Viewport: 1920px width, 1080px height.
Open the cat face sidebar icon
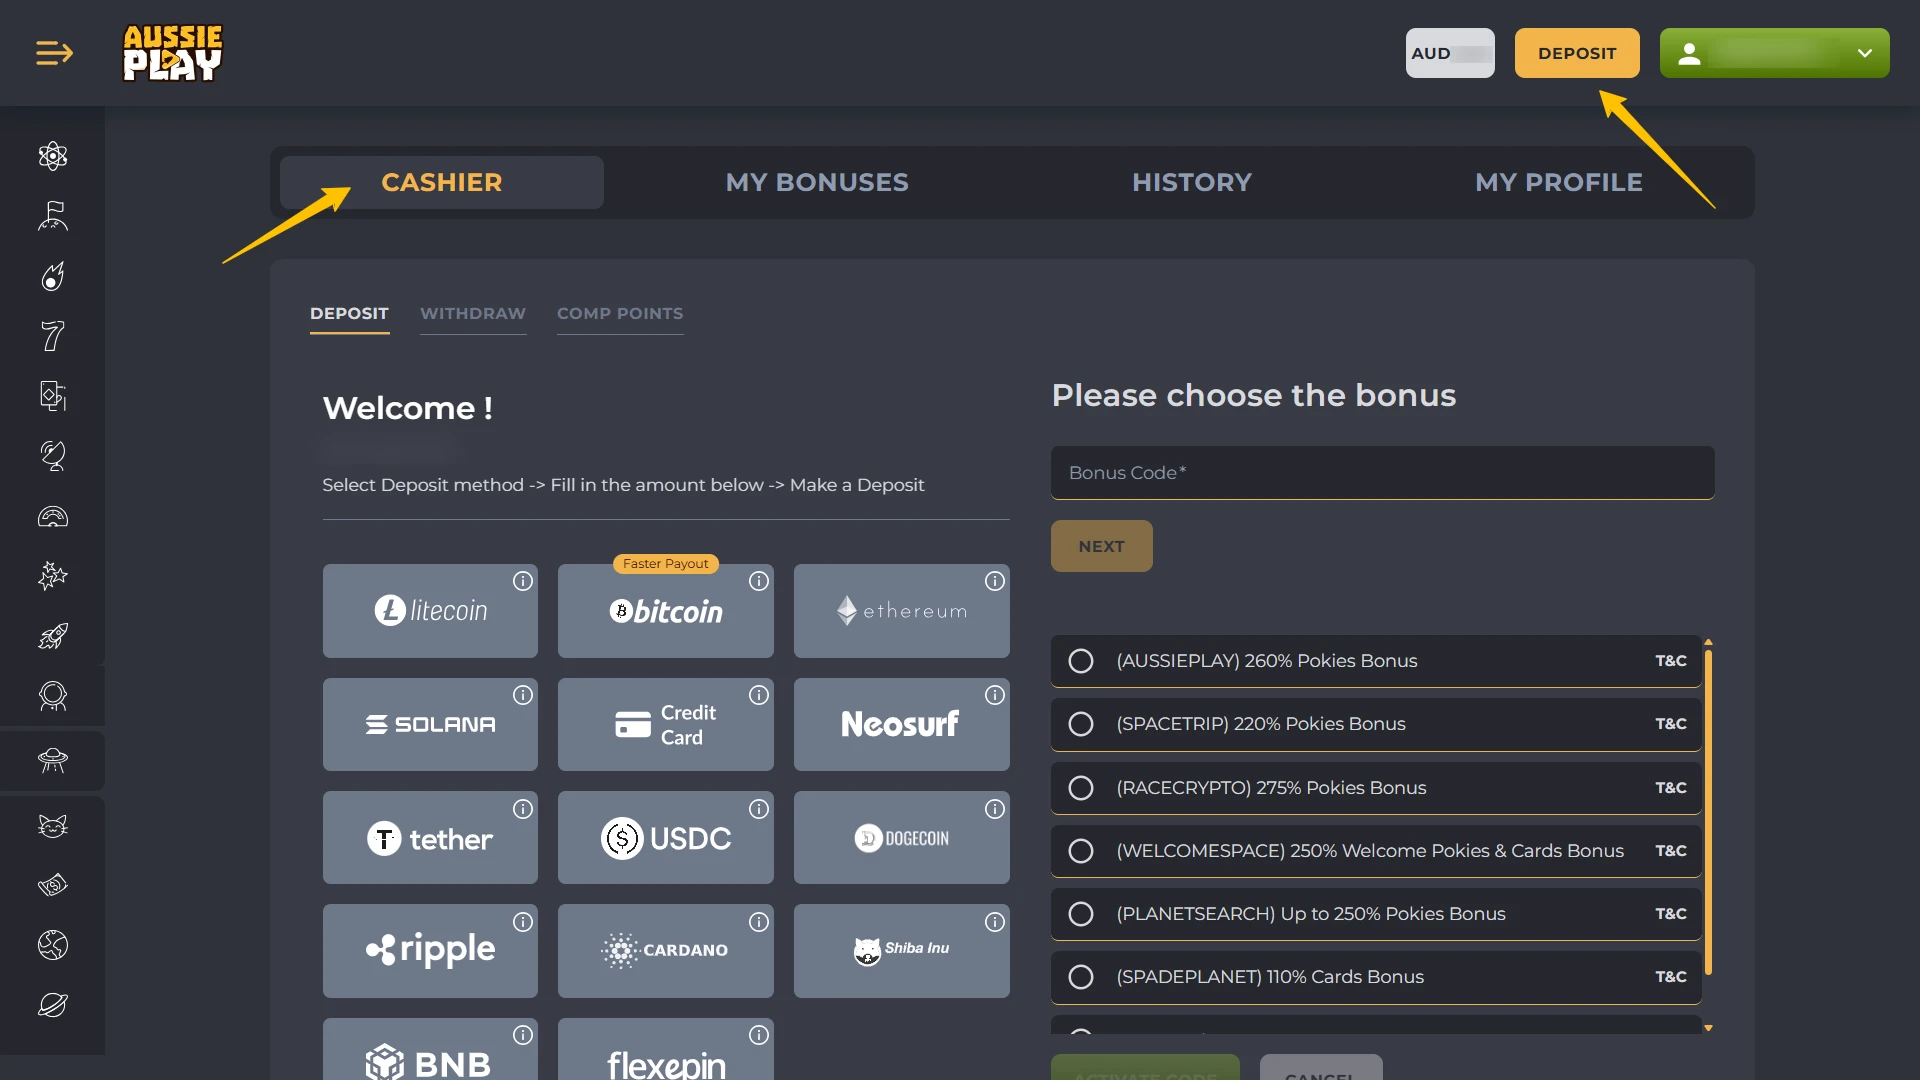tap(53, 826)
